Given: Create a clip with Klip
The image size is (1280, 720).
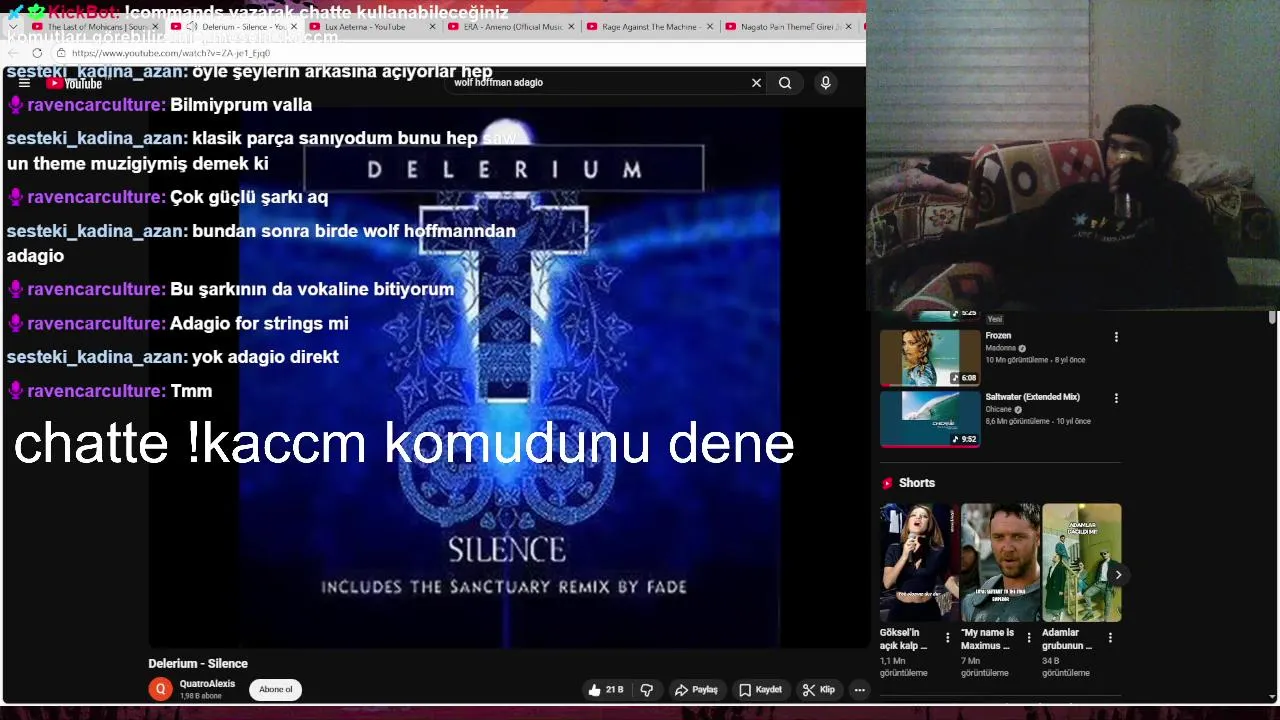Looking at the screenshot, I should click(x=818, y=690).
